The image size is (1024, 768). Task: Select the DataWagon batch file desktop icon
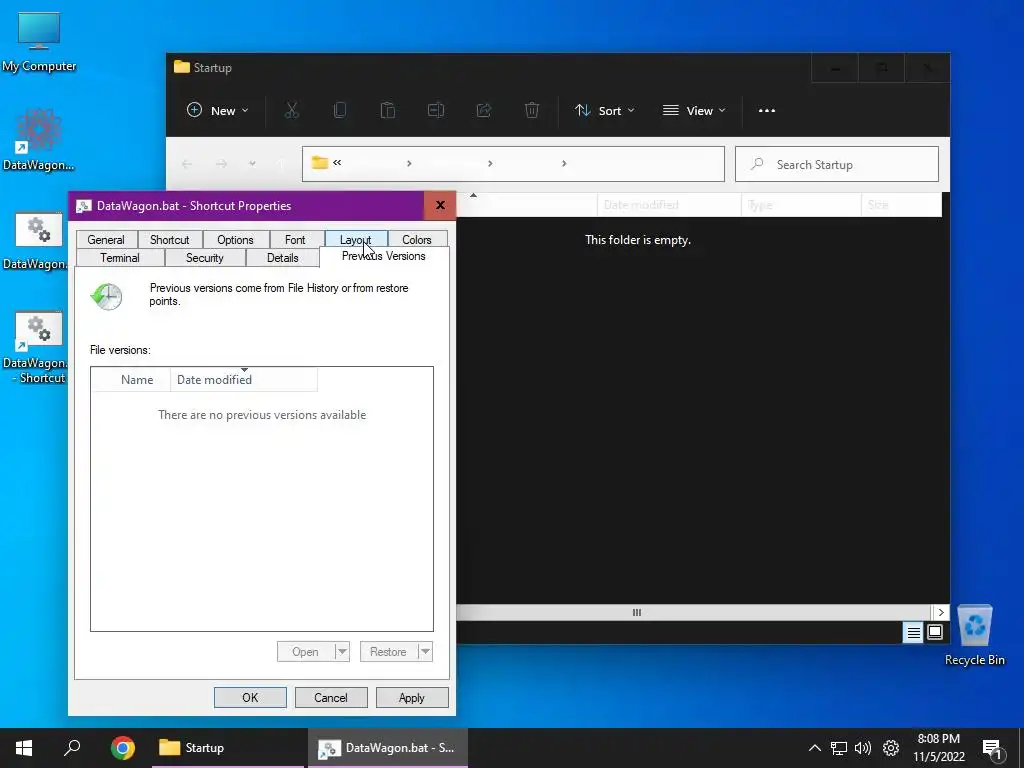(x=39, y=240)
